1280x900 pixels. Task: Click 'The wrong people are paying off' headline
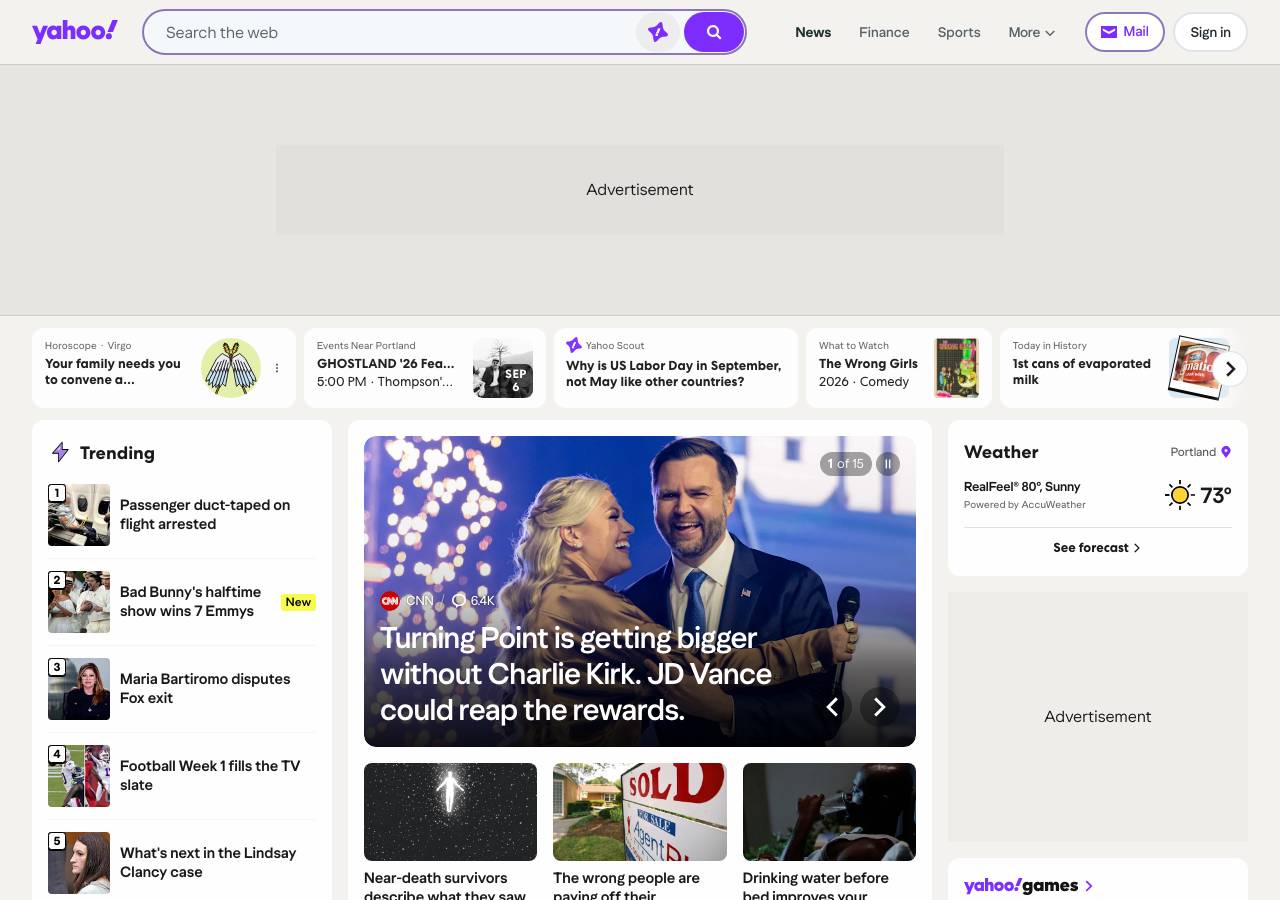pyautogui.click(x=627, y=885)
